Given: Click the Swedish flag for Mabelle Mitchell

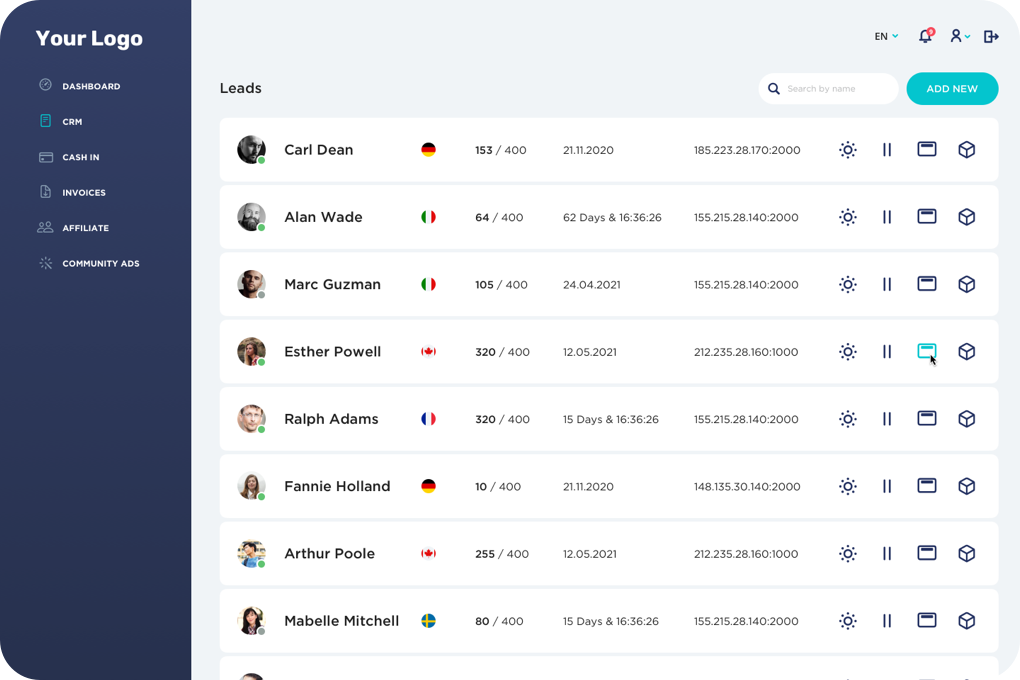Looking at the screenshot, I should [428, 621].
